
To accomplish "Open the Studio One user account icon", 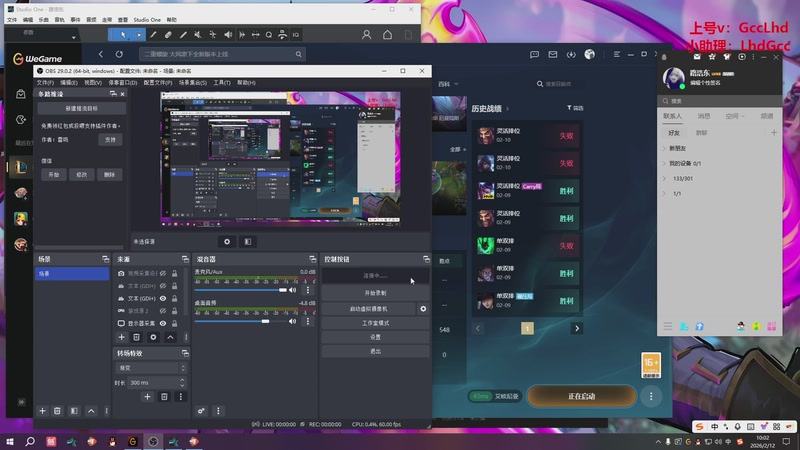I will point(366,35).
